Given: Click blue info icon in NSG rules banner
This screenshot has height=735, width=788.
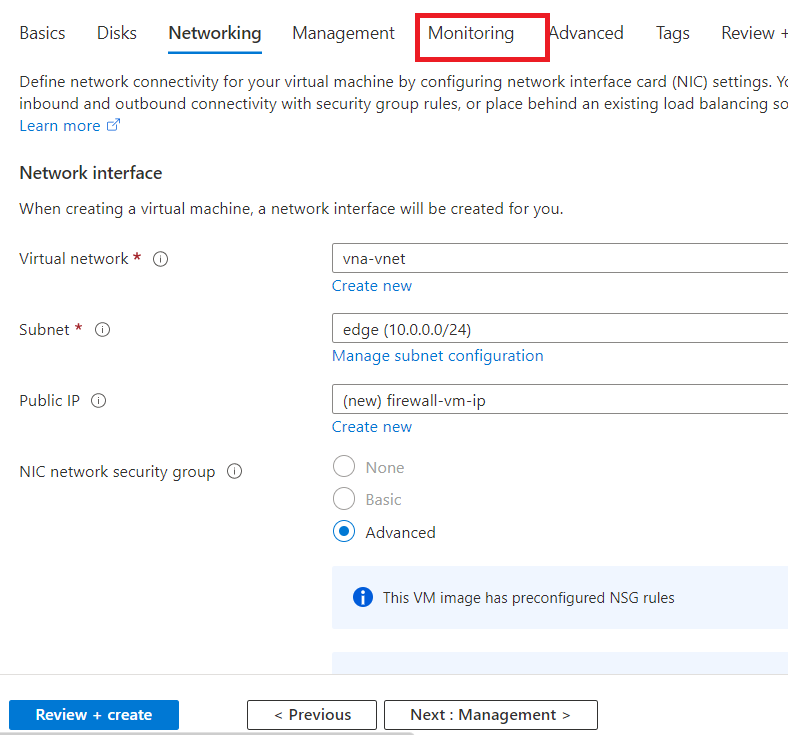Looking at the screenshot, I should (362, 598).
